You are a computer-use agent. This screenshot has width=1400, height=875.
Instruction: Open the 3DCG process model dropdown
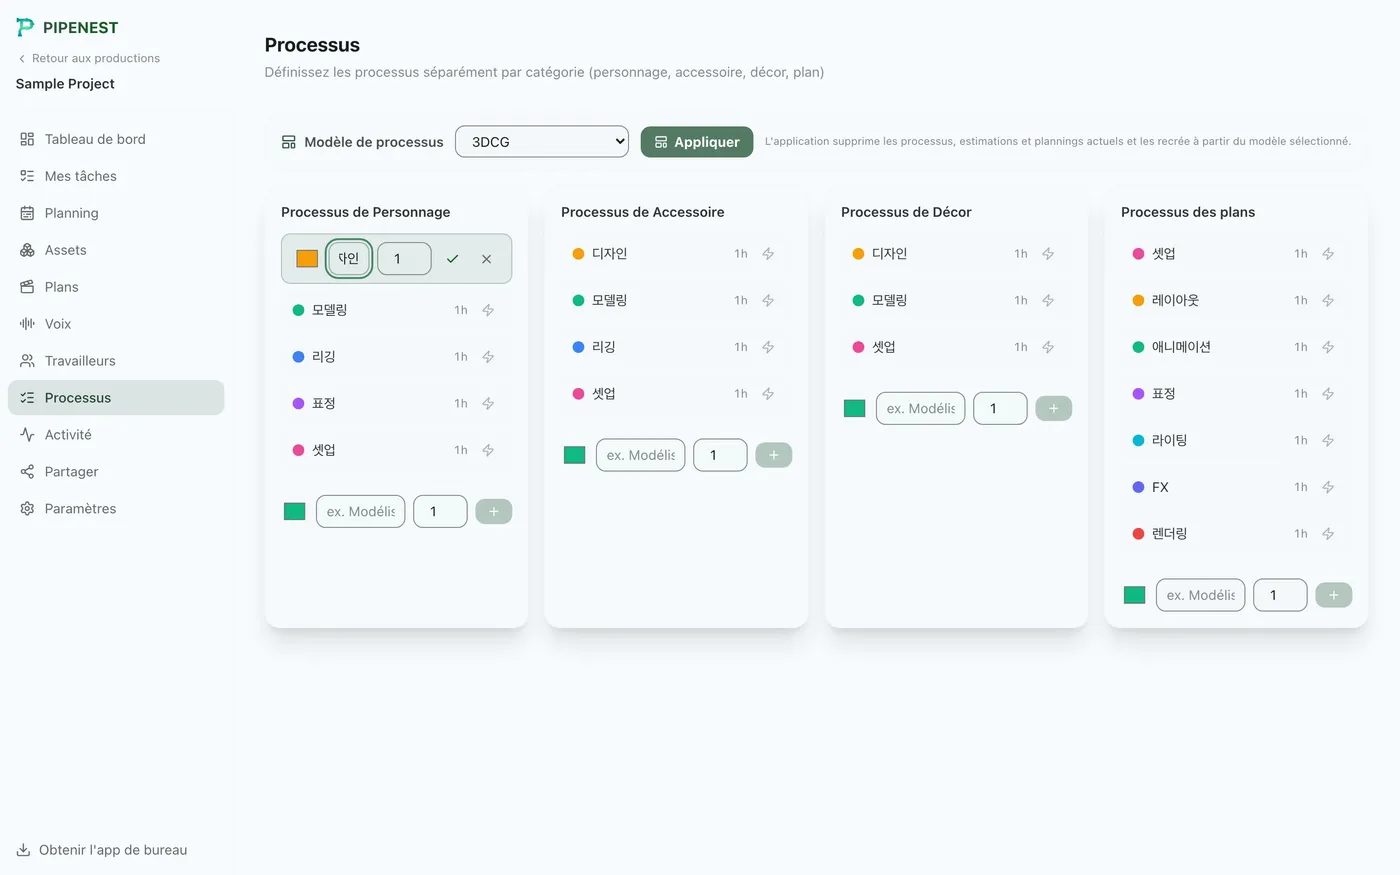(542, 142)
